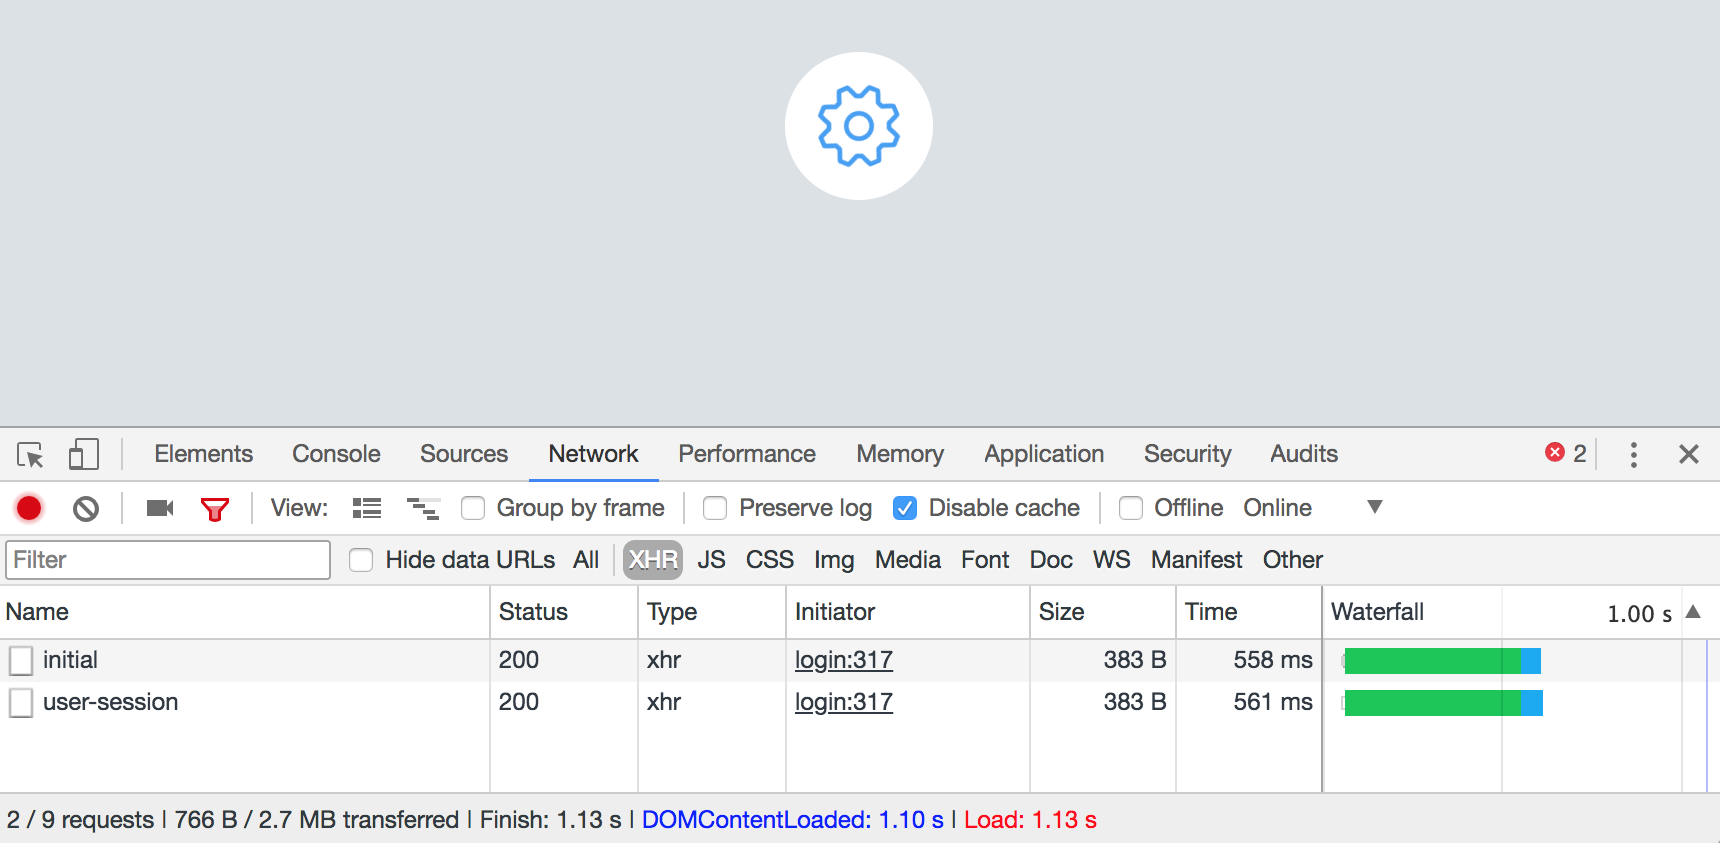The height and width of the screenshot is (843, 1720).
Task: Filter requests by Img
Action: tap(834, 560)
